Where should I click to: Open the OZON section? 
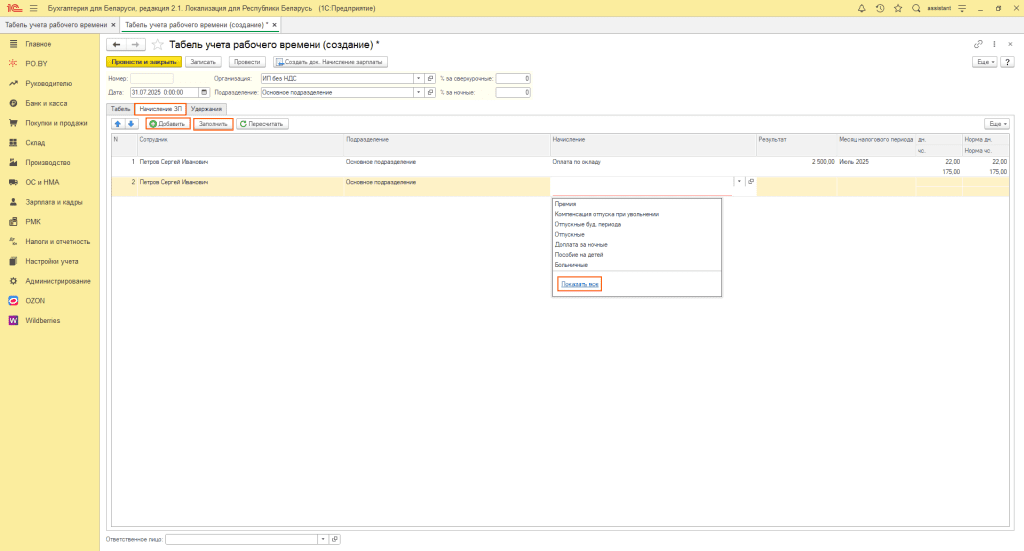[x=35, y=301]
